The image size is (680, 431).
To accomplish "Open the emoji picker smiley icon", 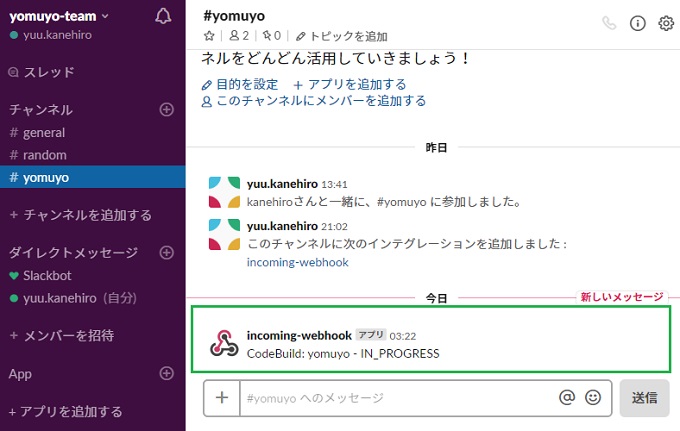I will pyautogui.click(x=593, y=397).
